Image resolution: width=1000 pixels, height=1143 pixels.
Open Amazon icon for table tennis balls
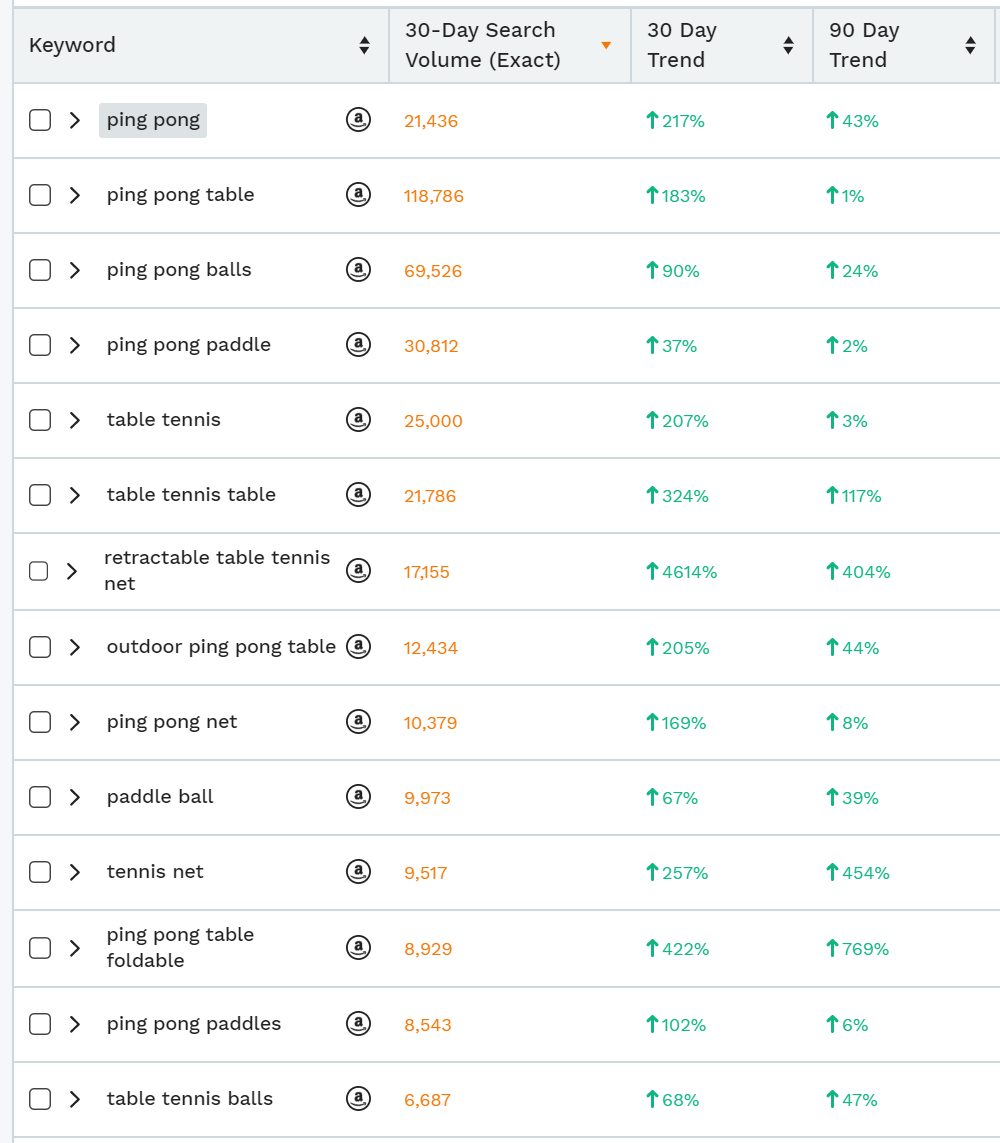tap(358, 1099)
